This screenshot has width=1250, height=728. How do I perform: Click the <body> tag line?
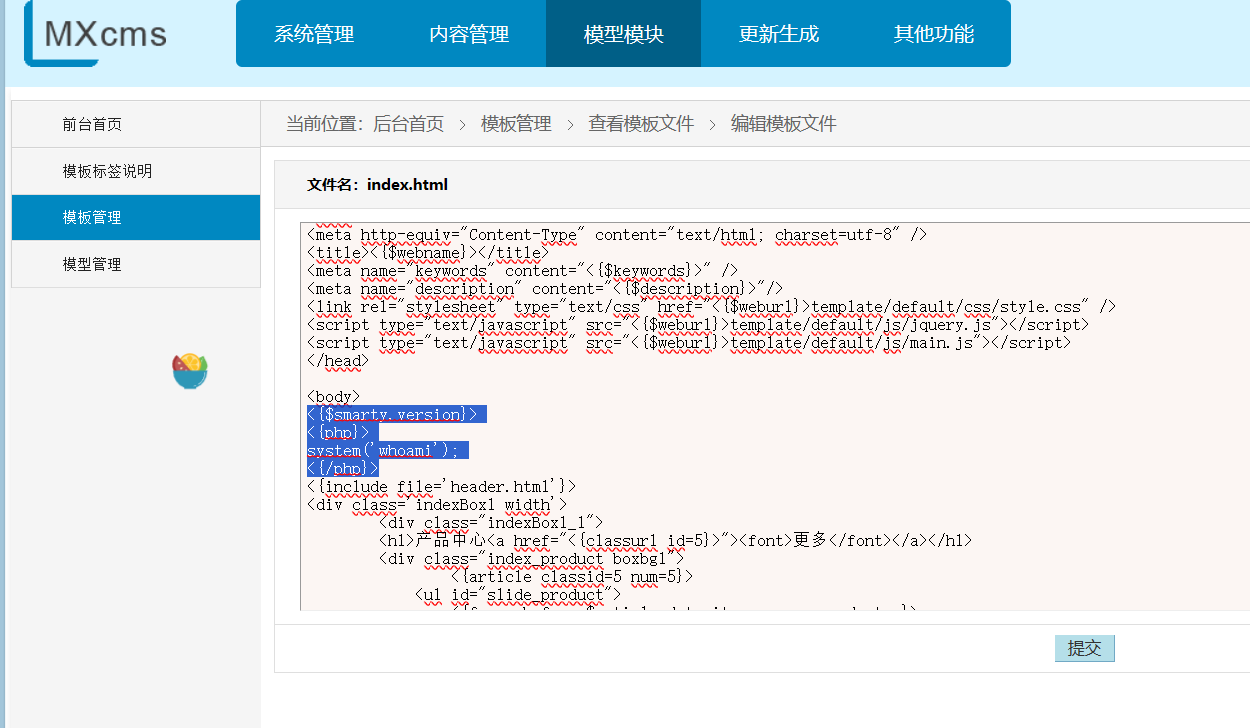pos(334,396)
